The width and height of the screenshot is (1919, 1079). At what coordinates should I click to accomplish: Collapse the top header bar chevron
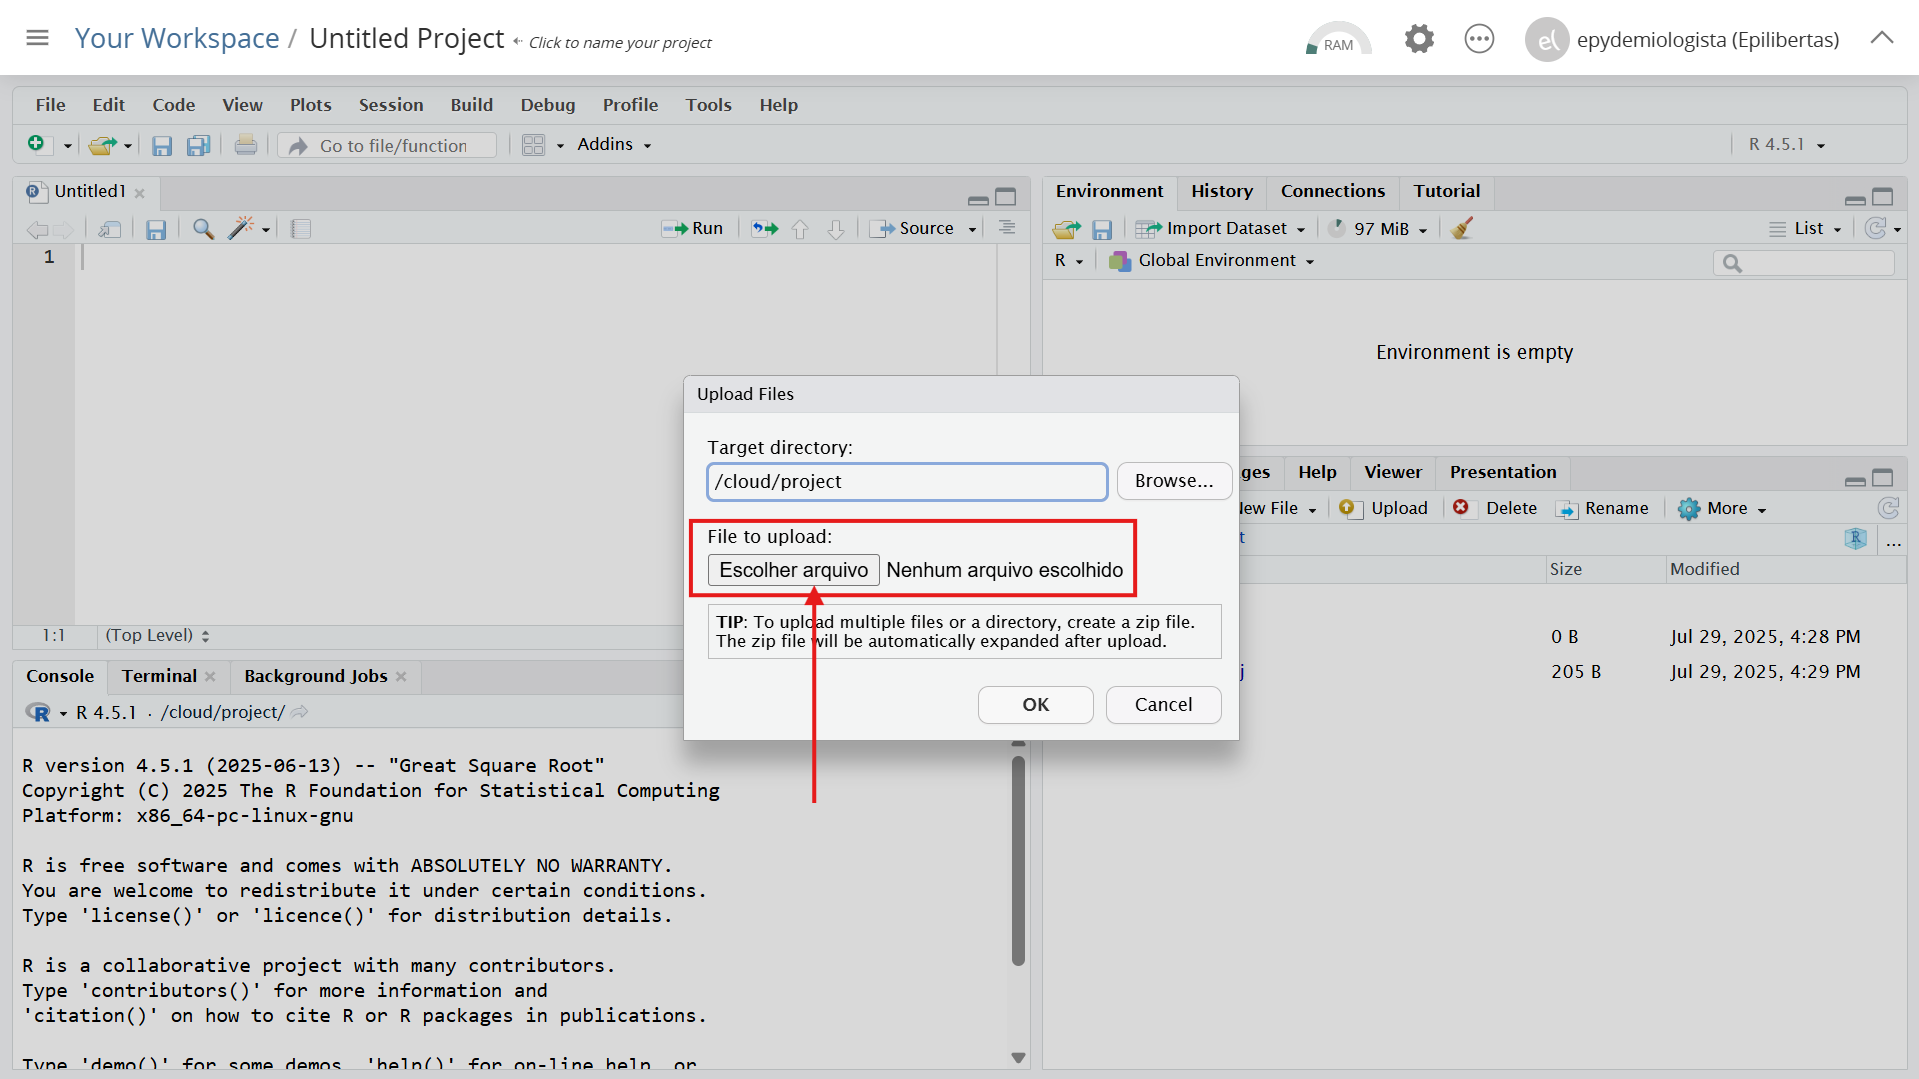coord(1881,38)
